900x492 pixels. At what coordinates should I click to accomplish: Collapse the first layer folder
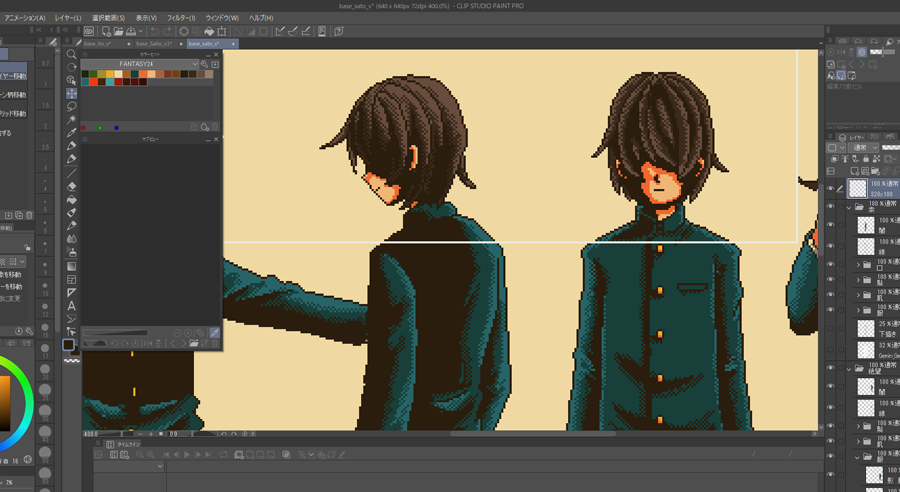(849, 208)
